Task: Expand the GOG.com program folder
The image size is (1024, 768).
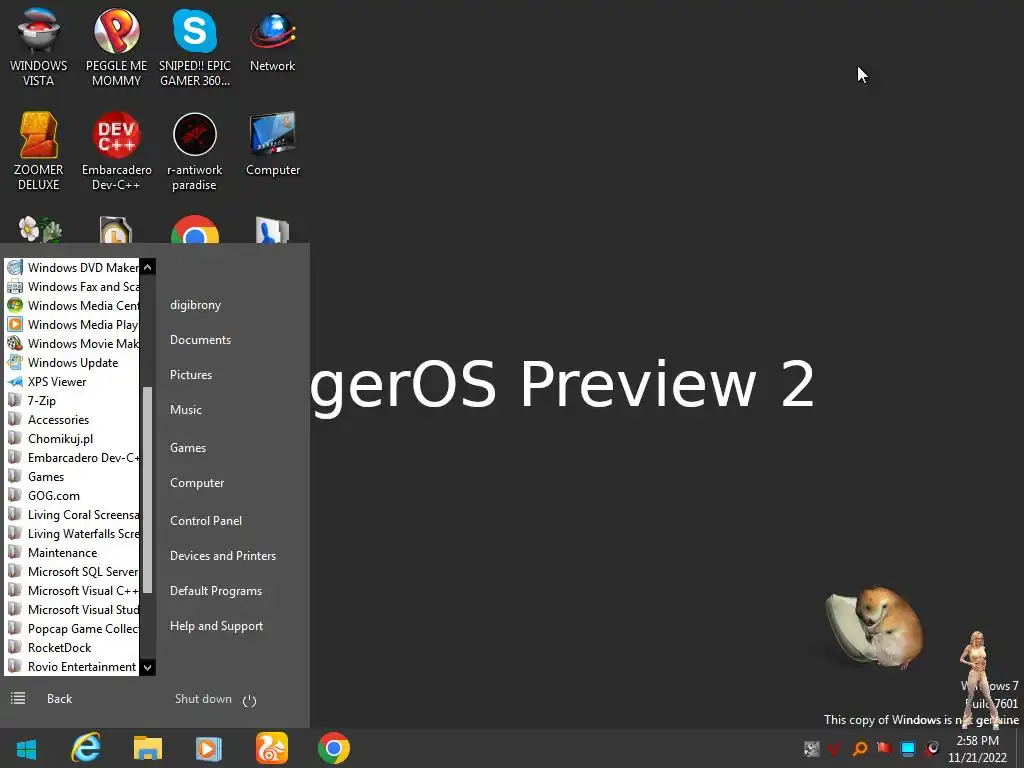Action: pyautogui.click(x=72, y=496)
